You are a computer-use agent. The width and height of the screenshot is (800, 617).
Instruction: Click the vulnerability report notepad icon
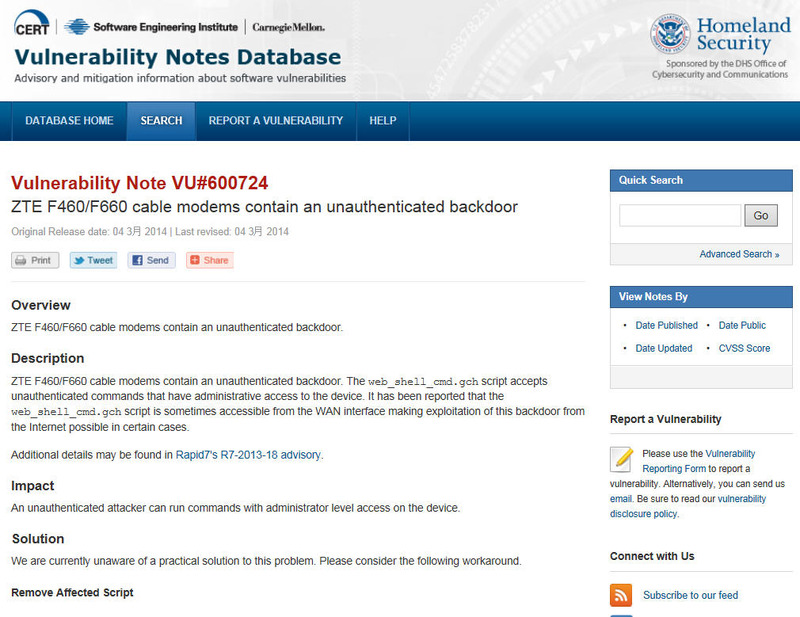click(622, 460)
